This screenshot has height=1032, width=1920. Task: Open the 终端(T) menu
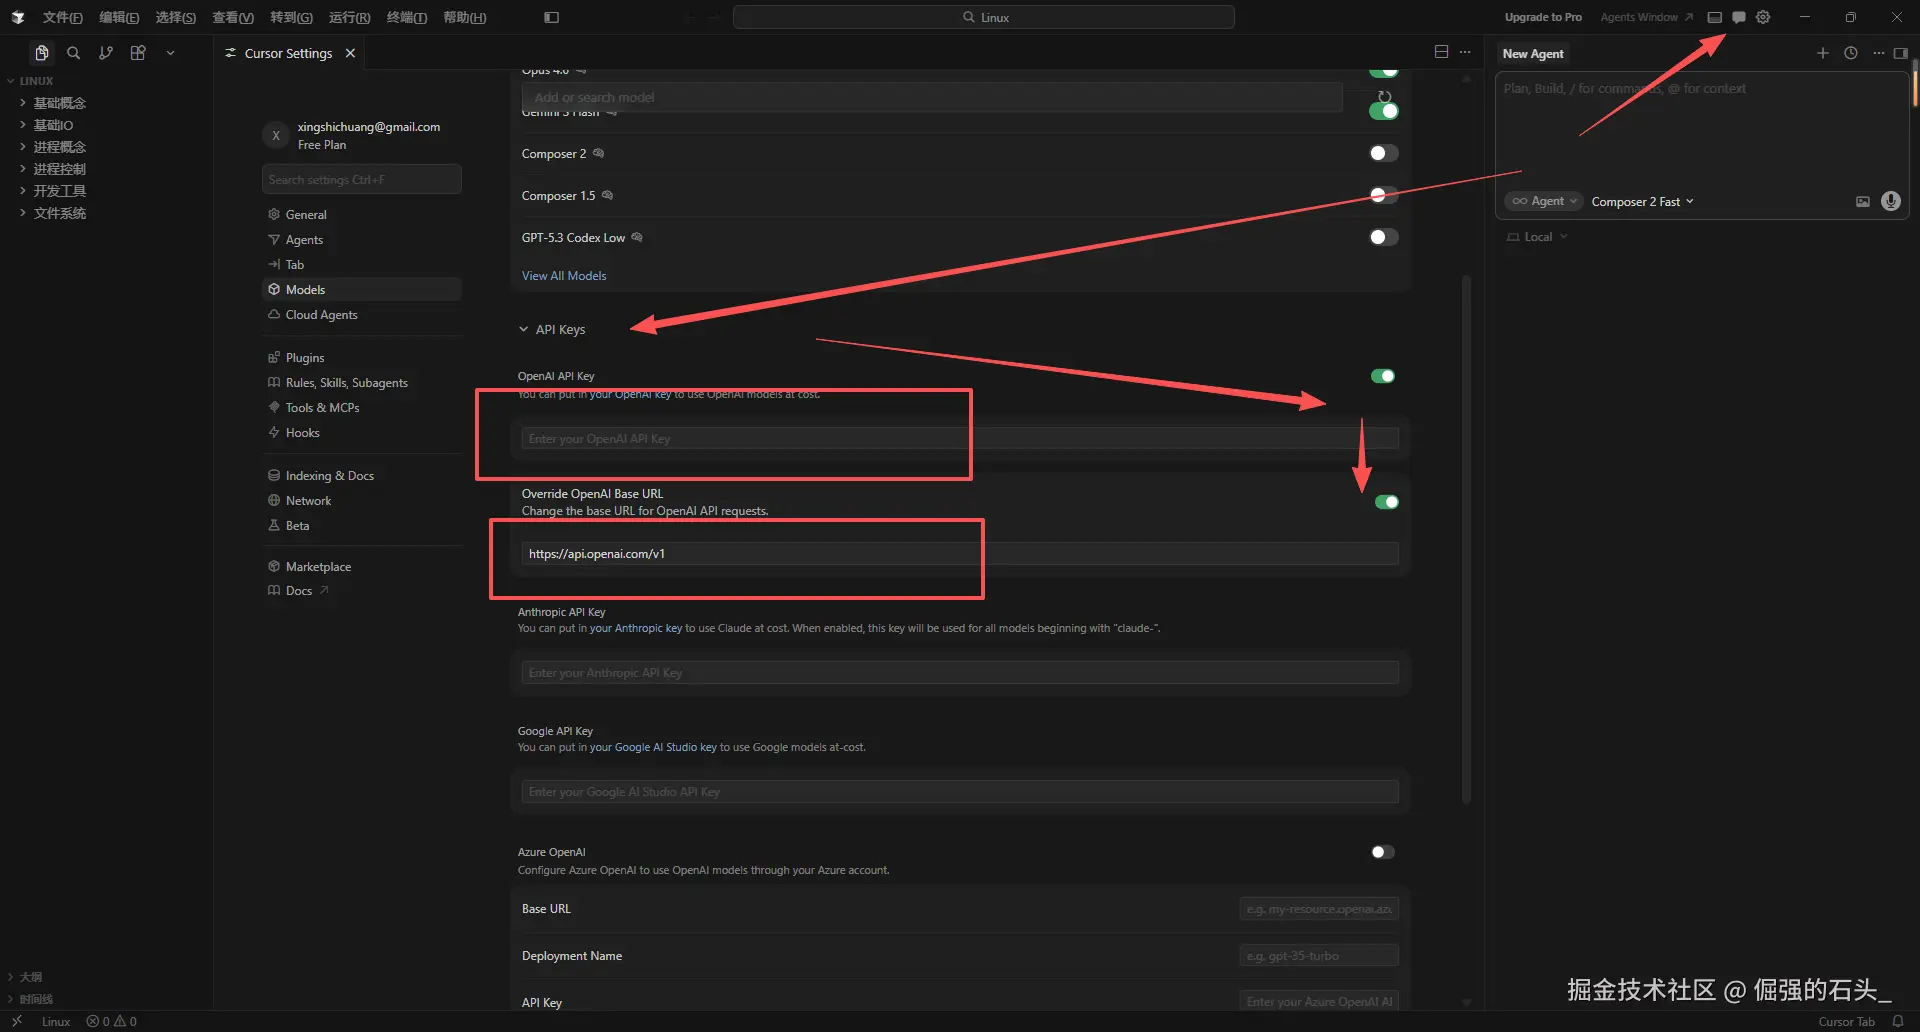point(406,17)
